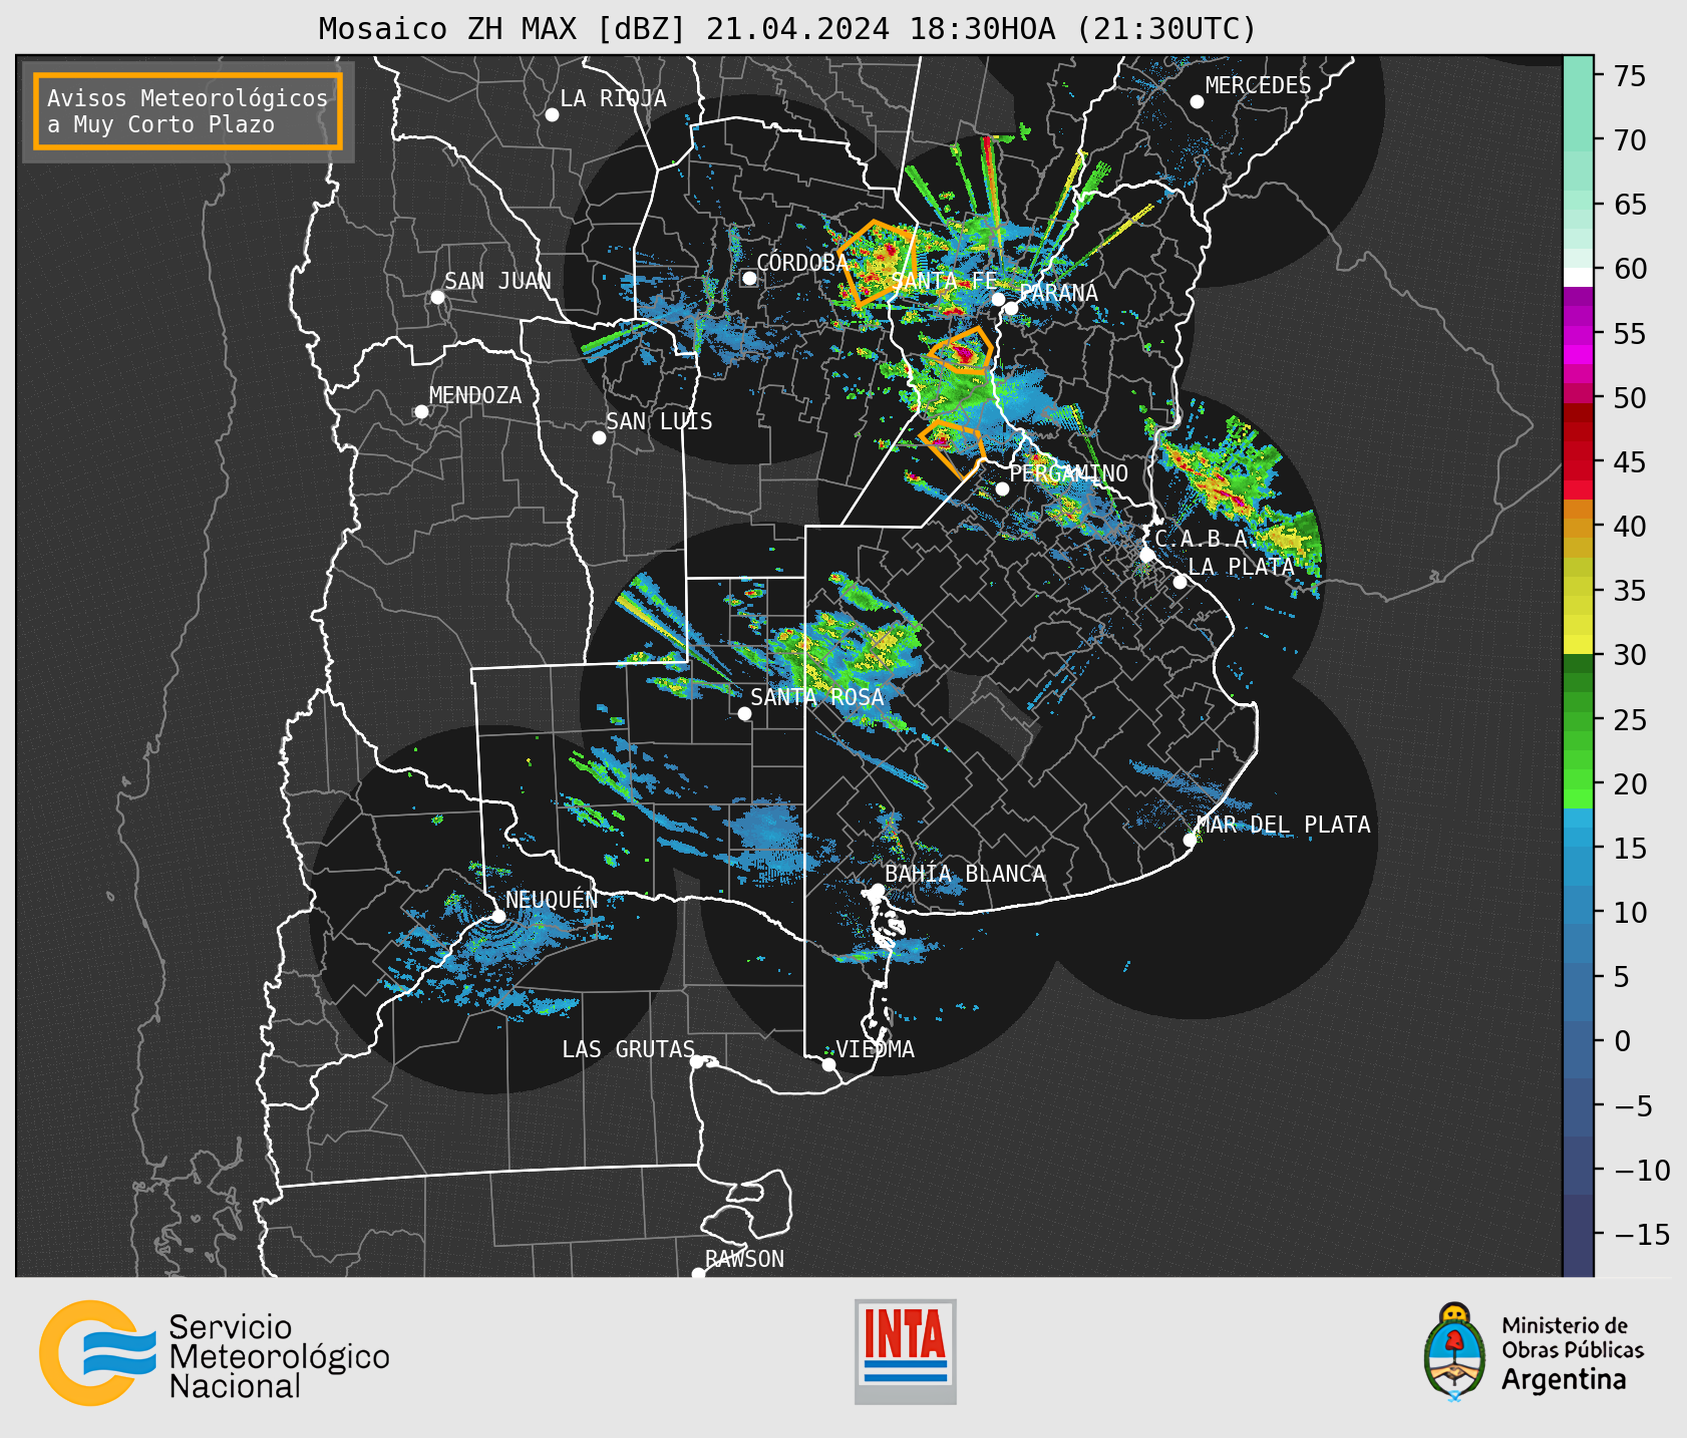Screen dimensions: 1687x1438
Task: Click the Servicio Meteorológico Nacional sun-and-waves logo
Action: tap(97, 1352)
